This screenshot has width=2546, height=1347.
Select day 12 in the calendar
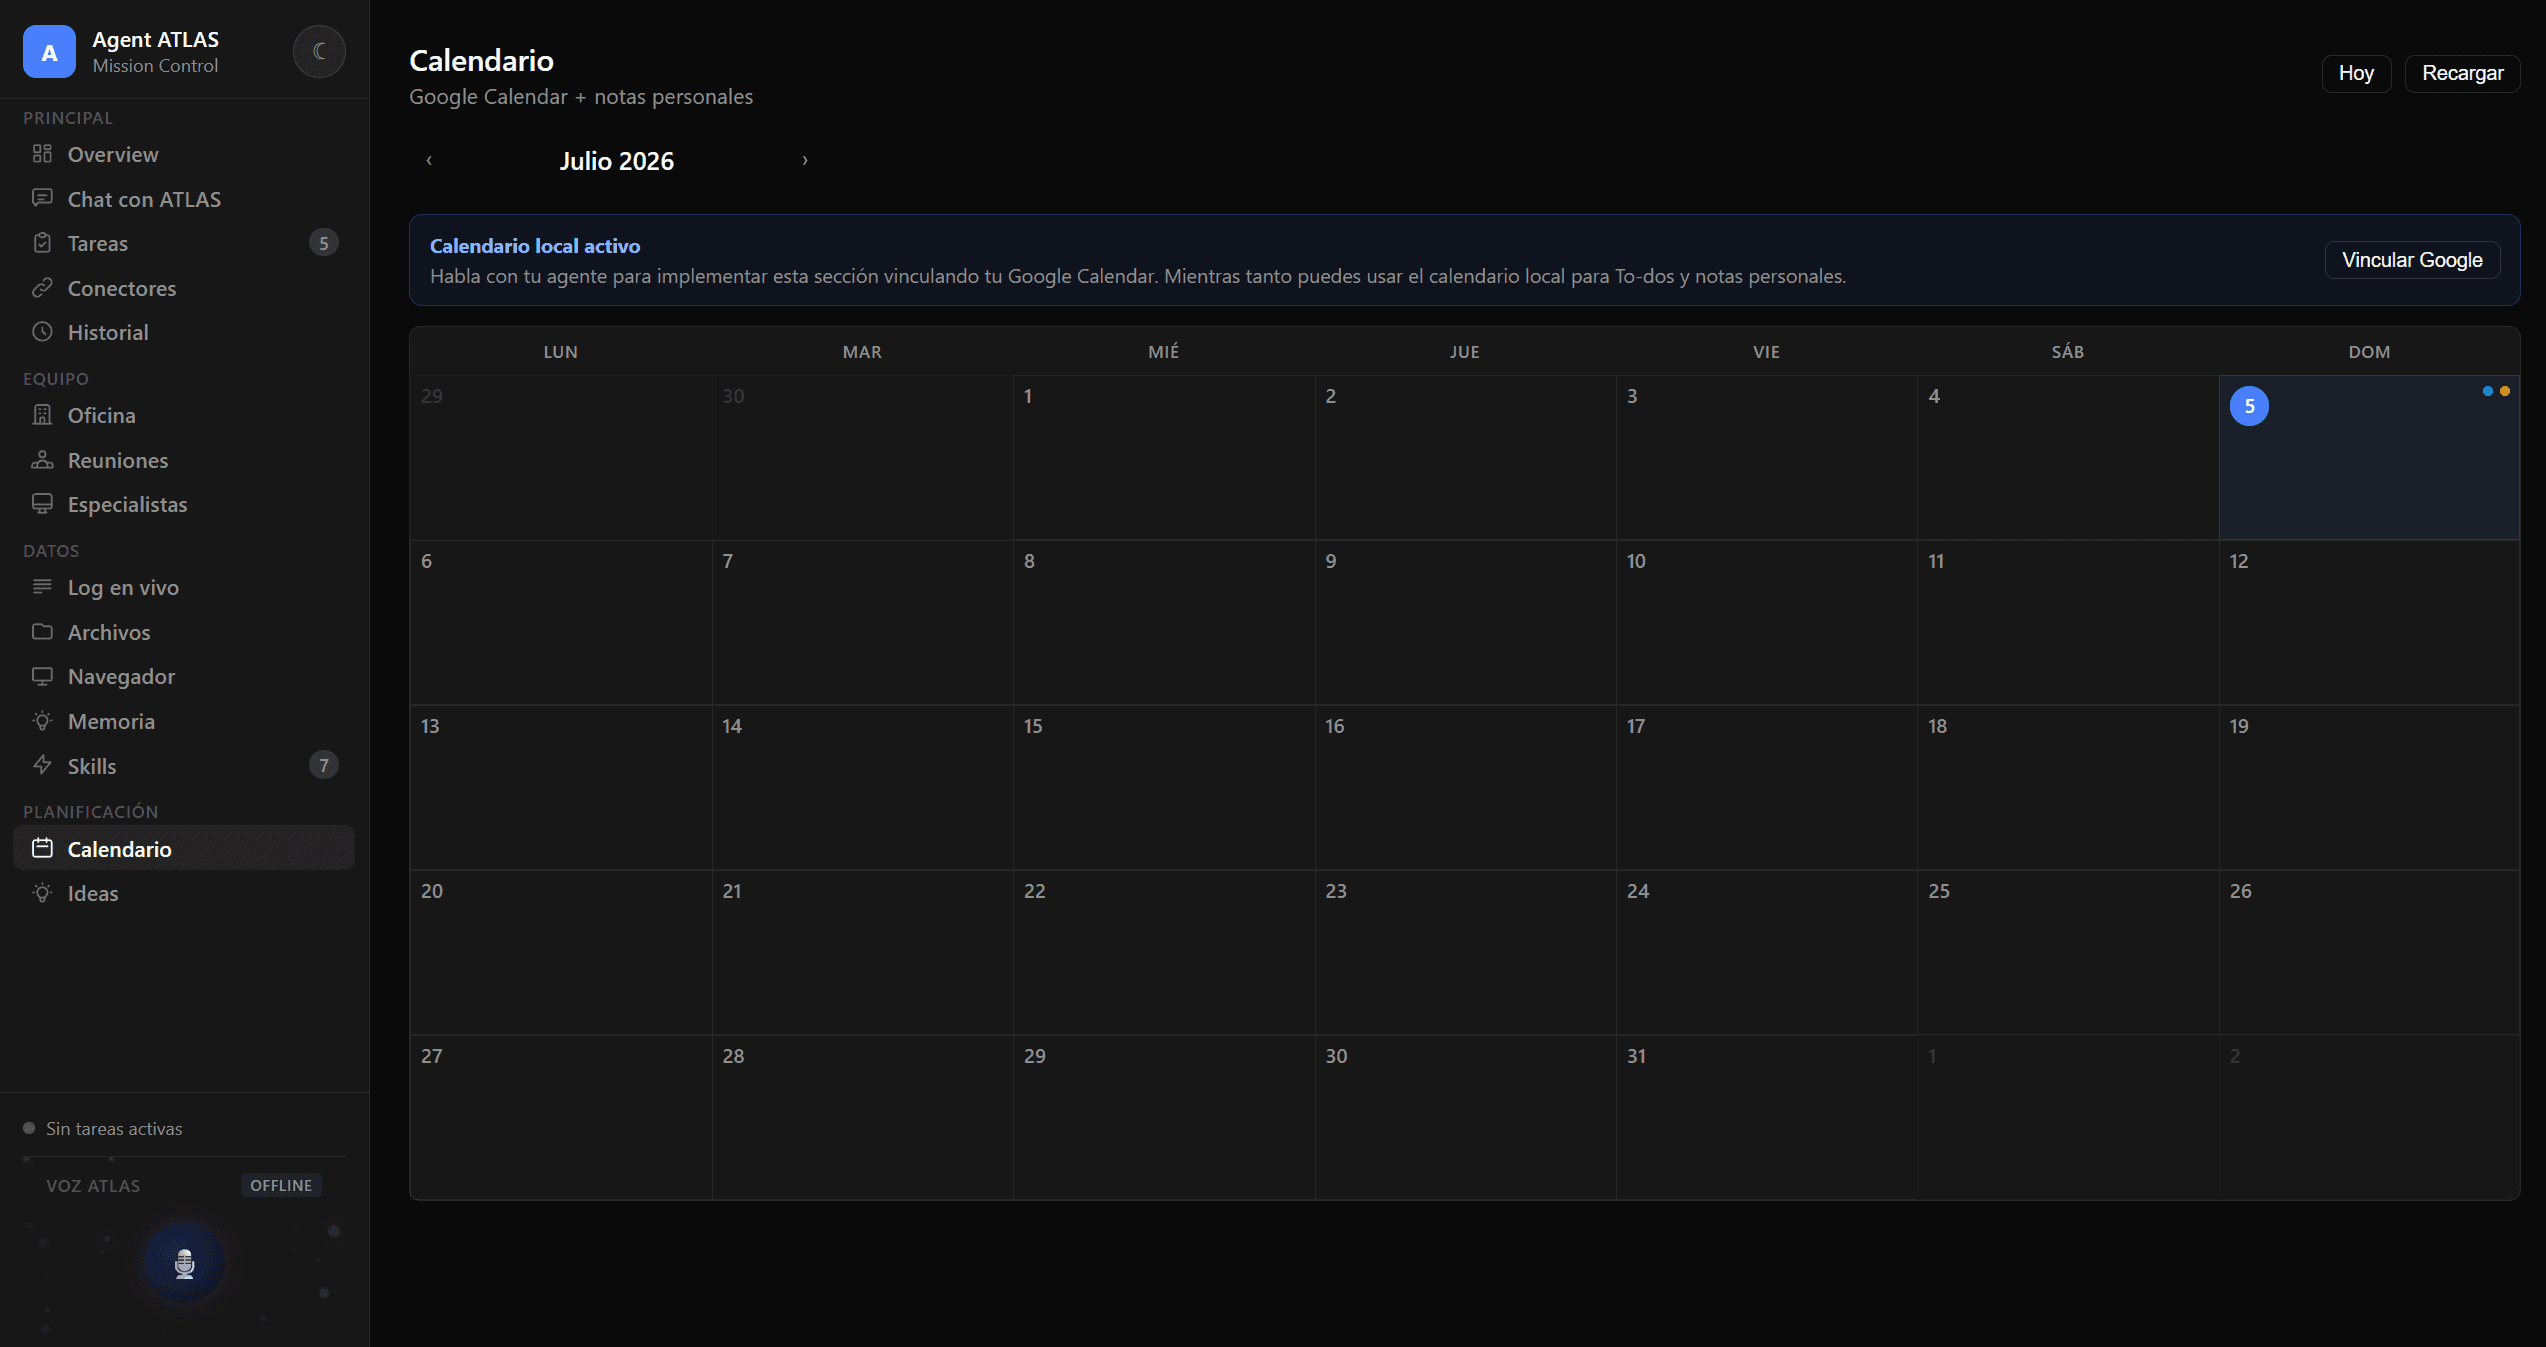pyautogui.click(x=2369, y=623)
